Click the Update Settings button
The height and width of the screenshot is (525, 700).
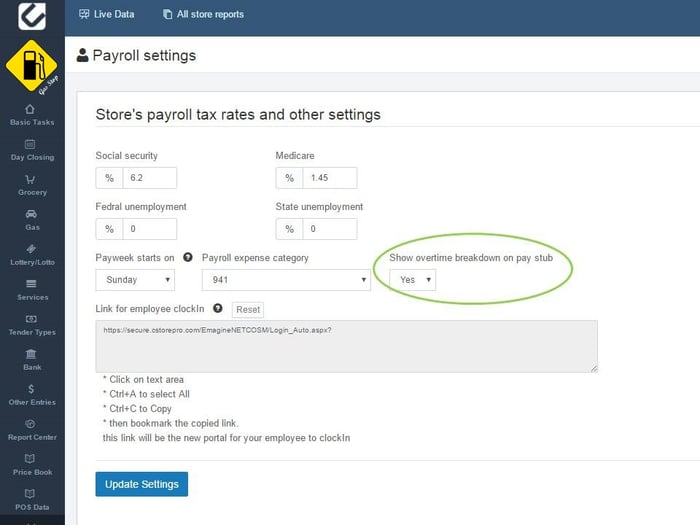[x=141, y=484]
